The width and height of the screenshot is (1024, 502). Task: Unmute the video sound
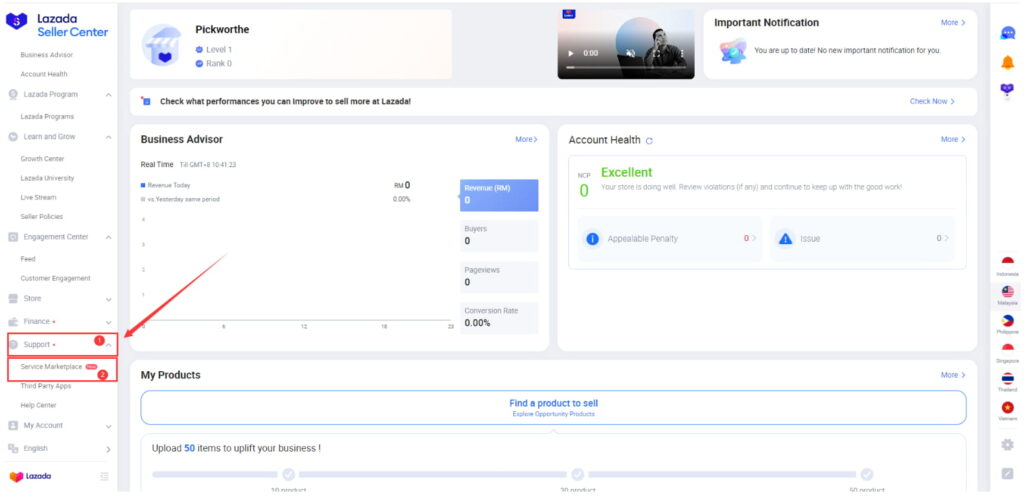[630, 54]
